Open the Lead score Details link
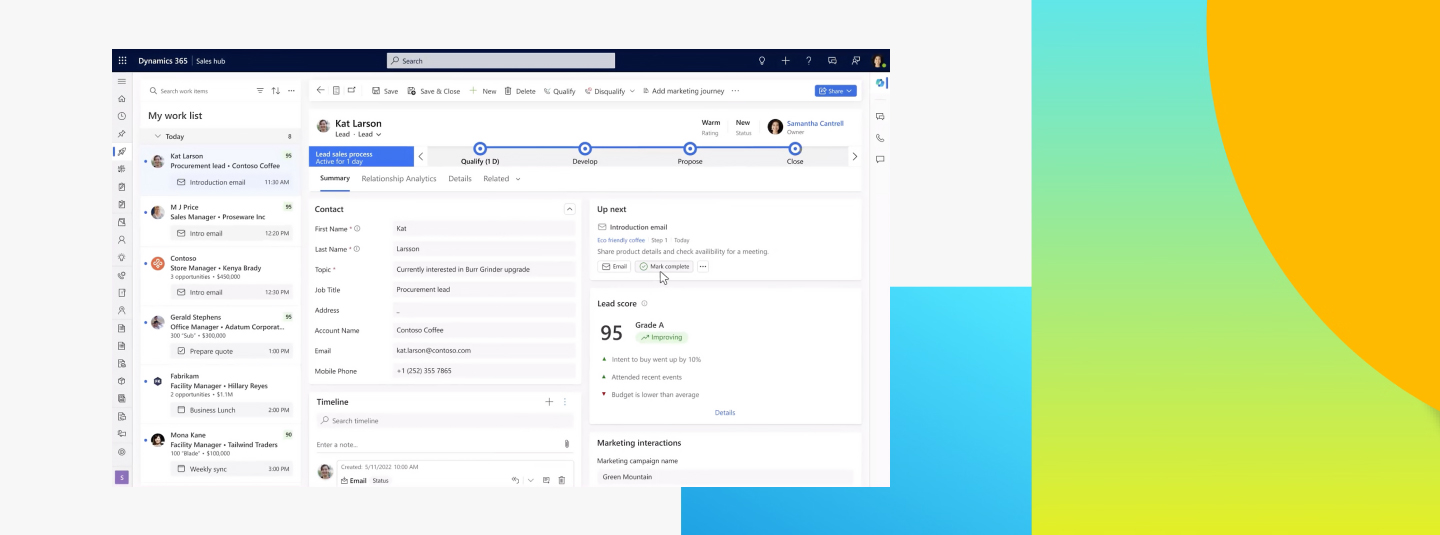The width and height of the screenshot is (1440, 535). tap(725, 412)
